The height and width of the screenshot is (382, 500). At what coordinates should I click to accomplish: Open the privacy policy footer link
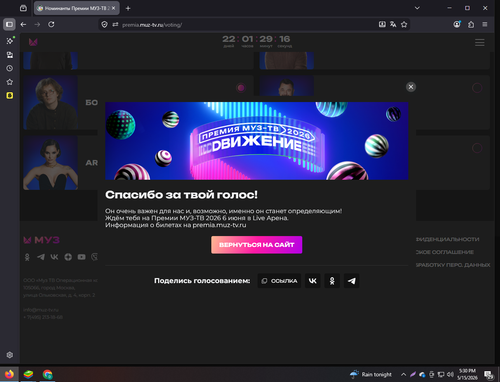coord(447,239)
